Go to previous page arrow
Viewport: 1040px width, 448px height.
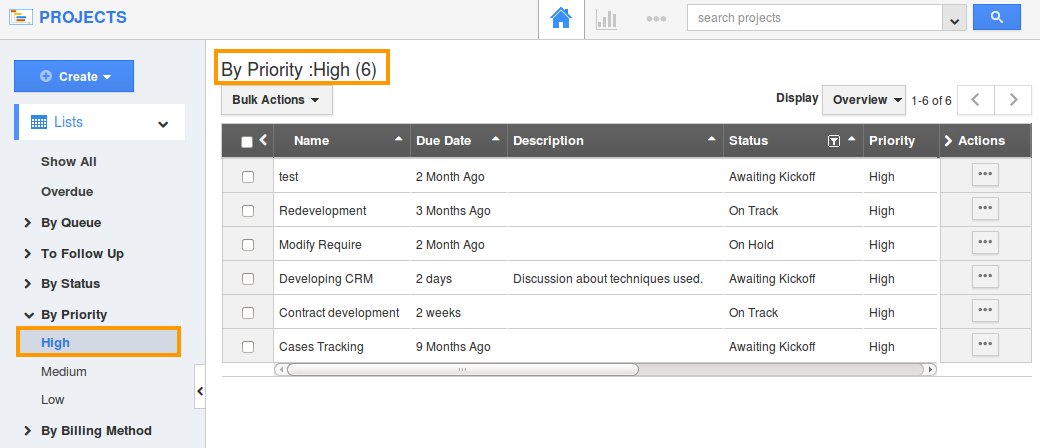pyautogui.click(x=975, y=100)
